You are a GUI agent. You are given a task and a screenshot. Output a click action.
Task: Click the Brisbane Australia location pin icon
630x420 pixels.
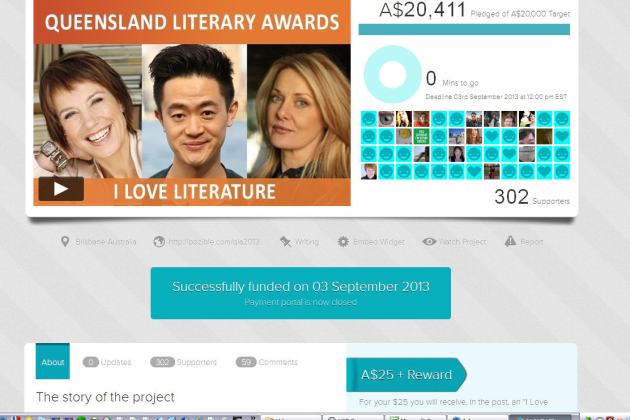(65, 242)
